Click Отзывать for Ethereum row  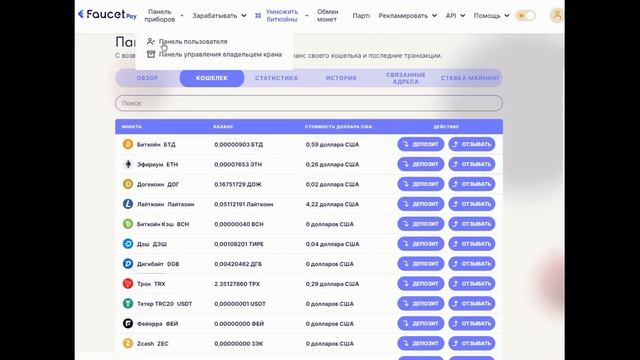pyautogui.click(x=472, y=164)
